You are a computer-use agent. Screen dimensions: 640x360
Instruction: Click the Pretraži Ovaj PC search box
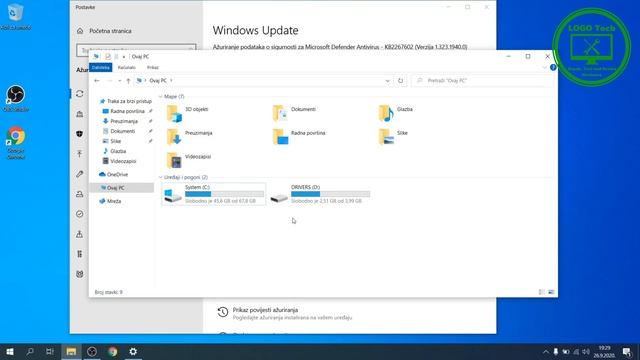click(x=482, y=81)
